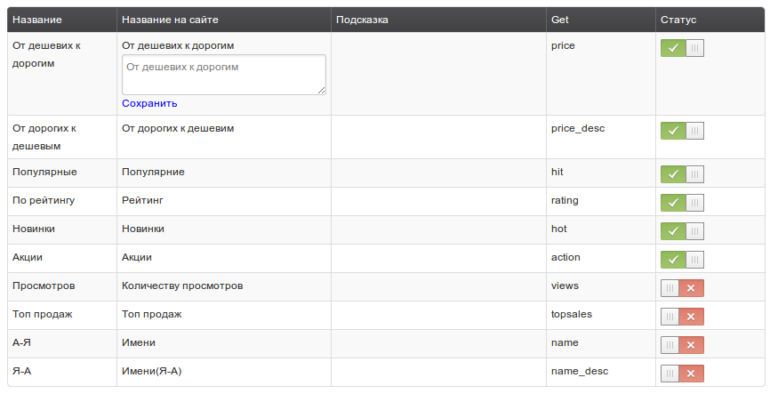This screenshot has width=770, height=394.
Task: Turn off the action row status
Action: click(x=682, y=259)
